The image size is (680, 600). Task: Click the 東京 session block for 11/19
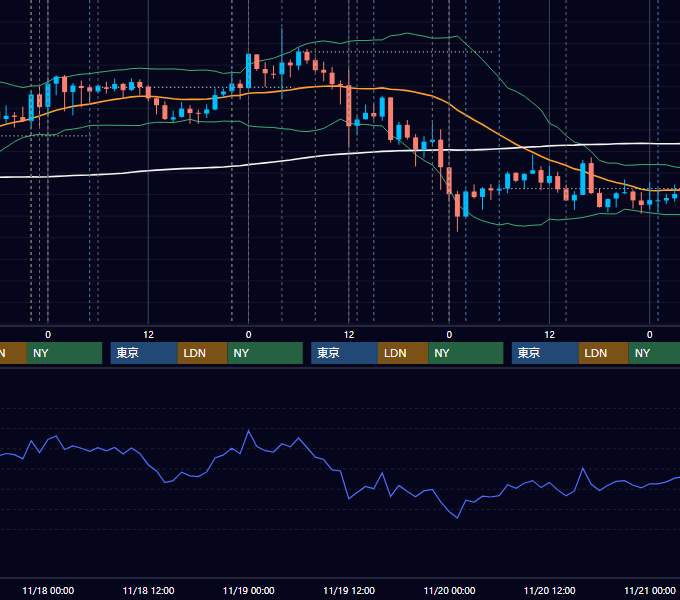coord(345,353)
